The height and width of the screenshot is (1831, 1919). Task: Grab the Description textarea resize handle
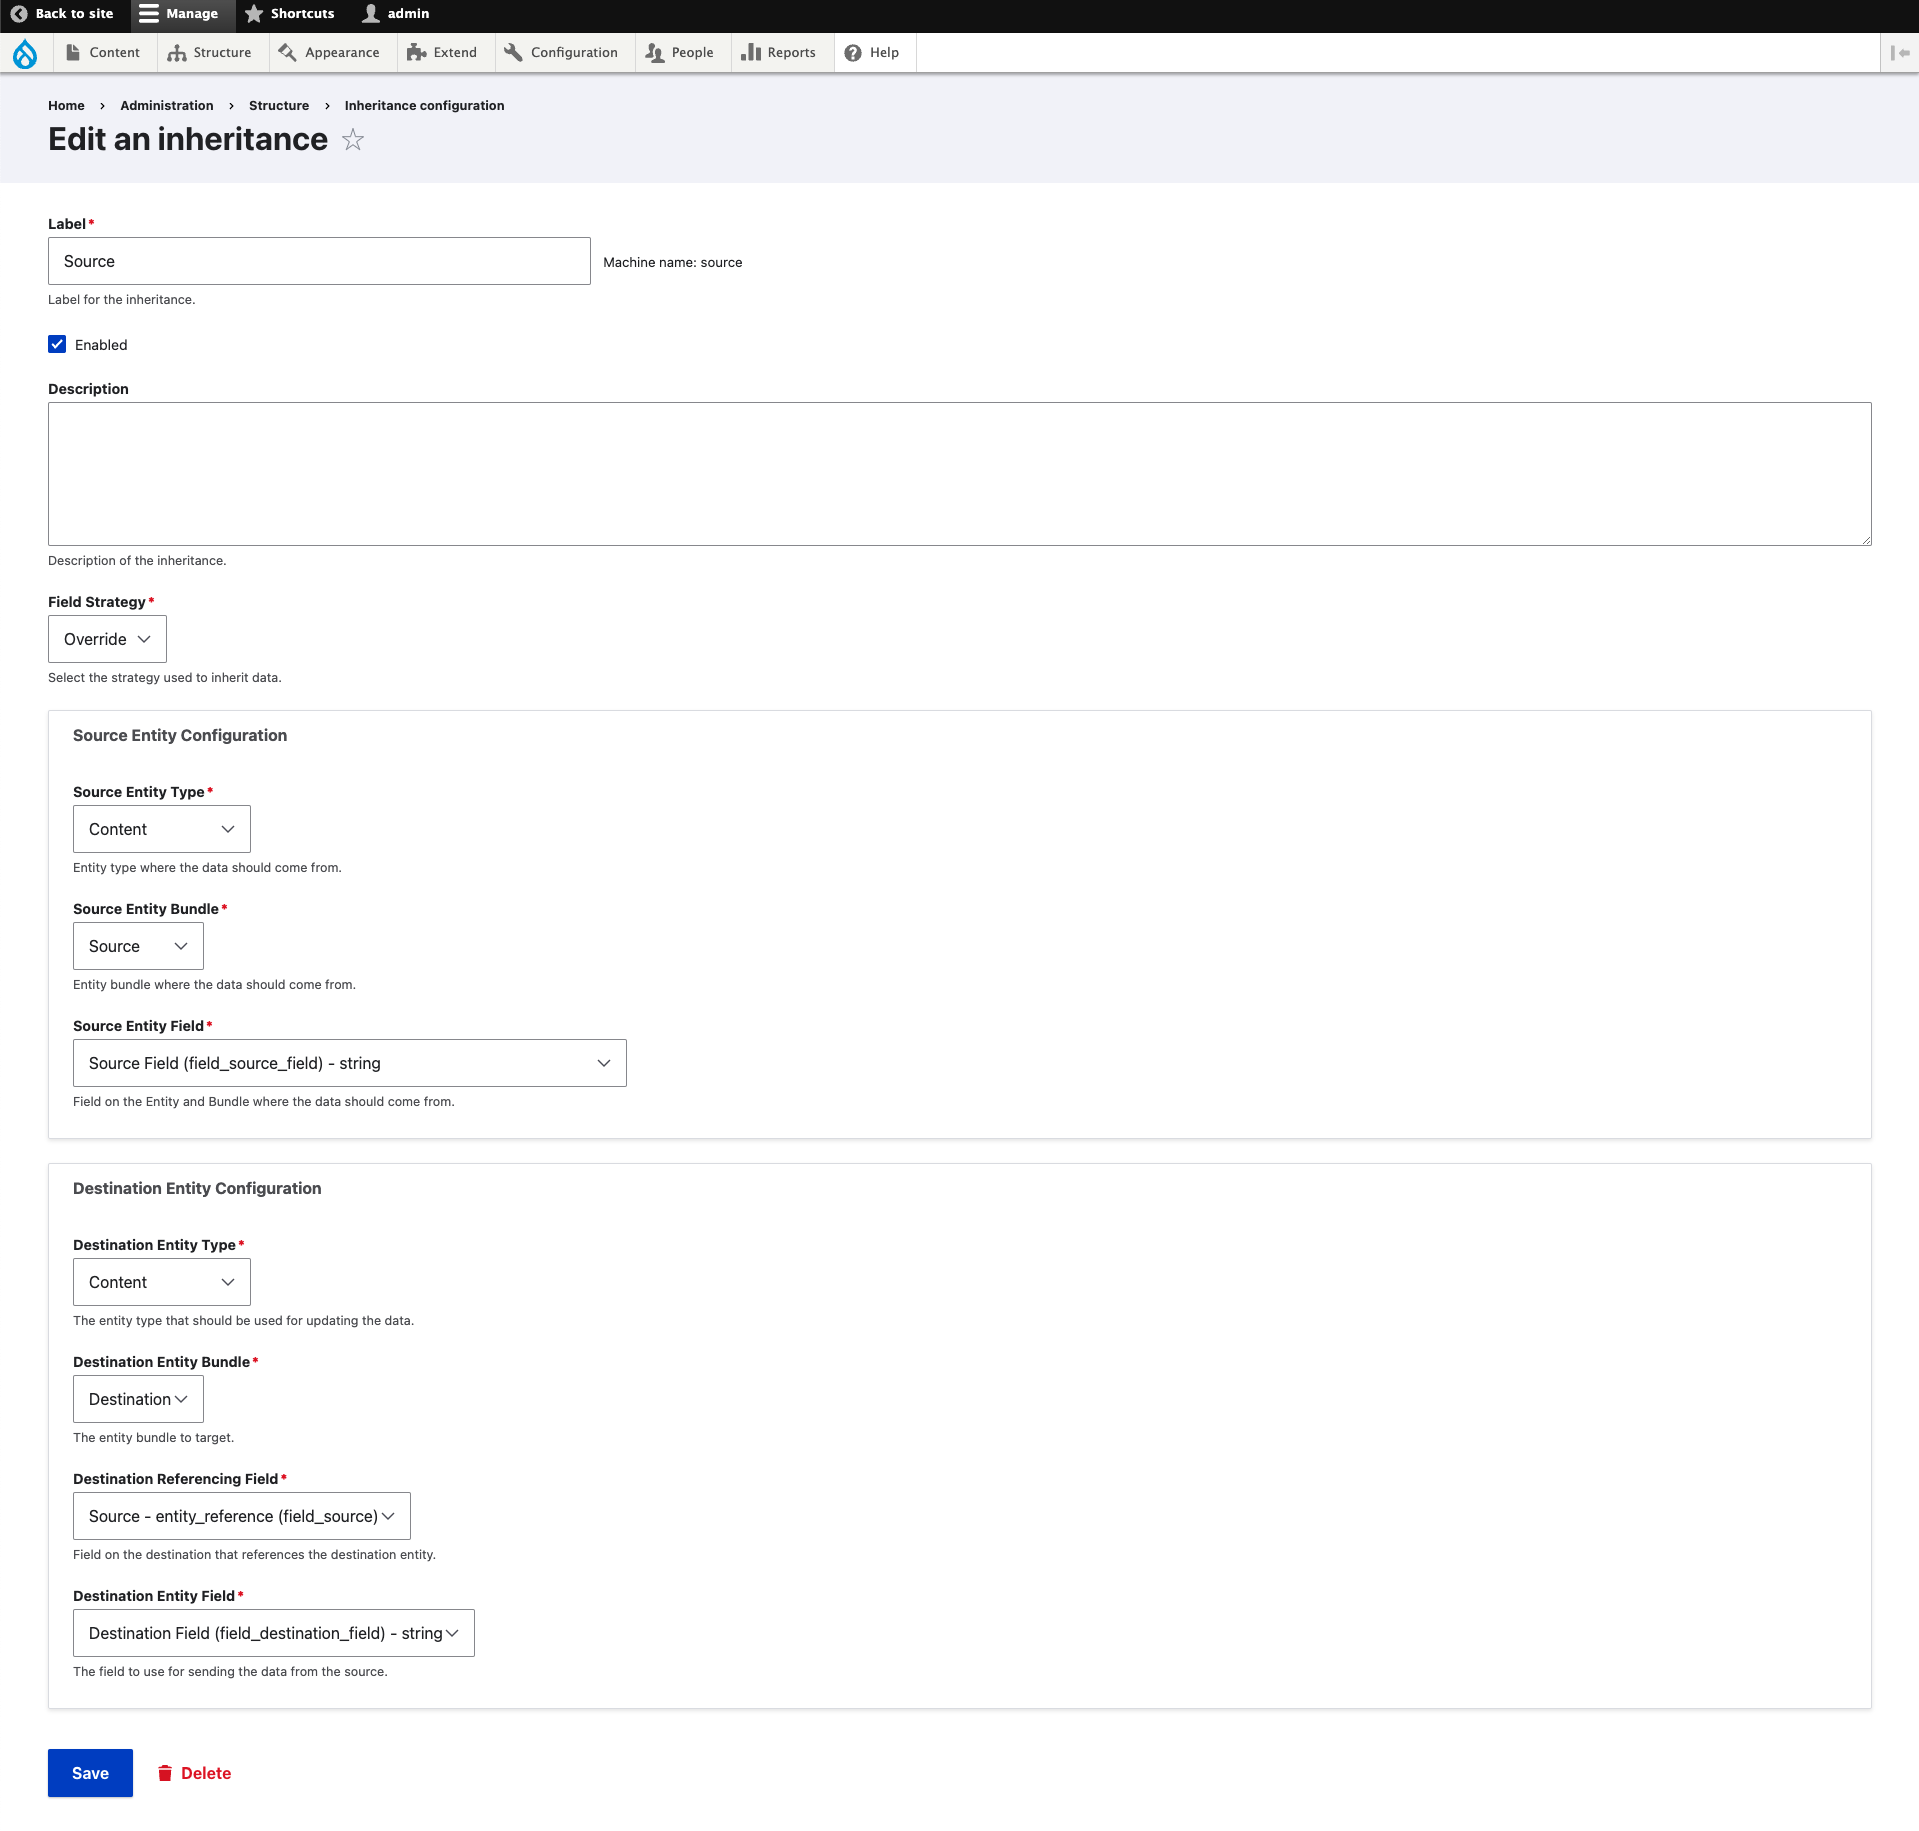pos(1865,539)
